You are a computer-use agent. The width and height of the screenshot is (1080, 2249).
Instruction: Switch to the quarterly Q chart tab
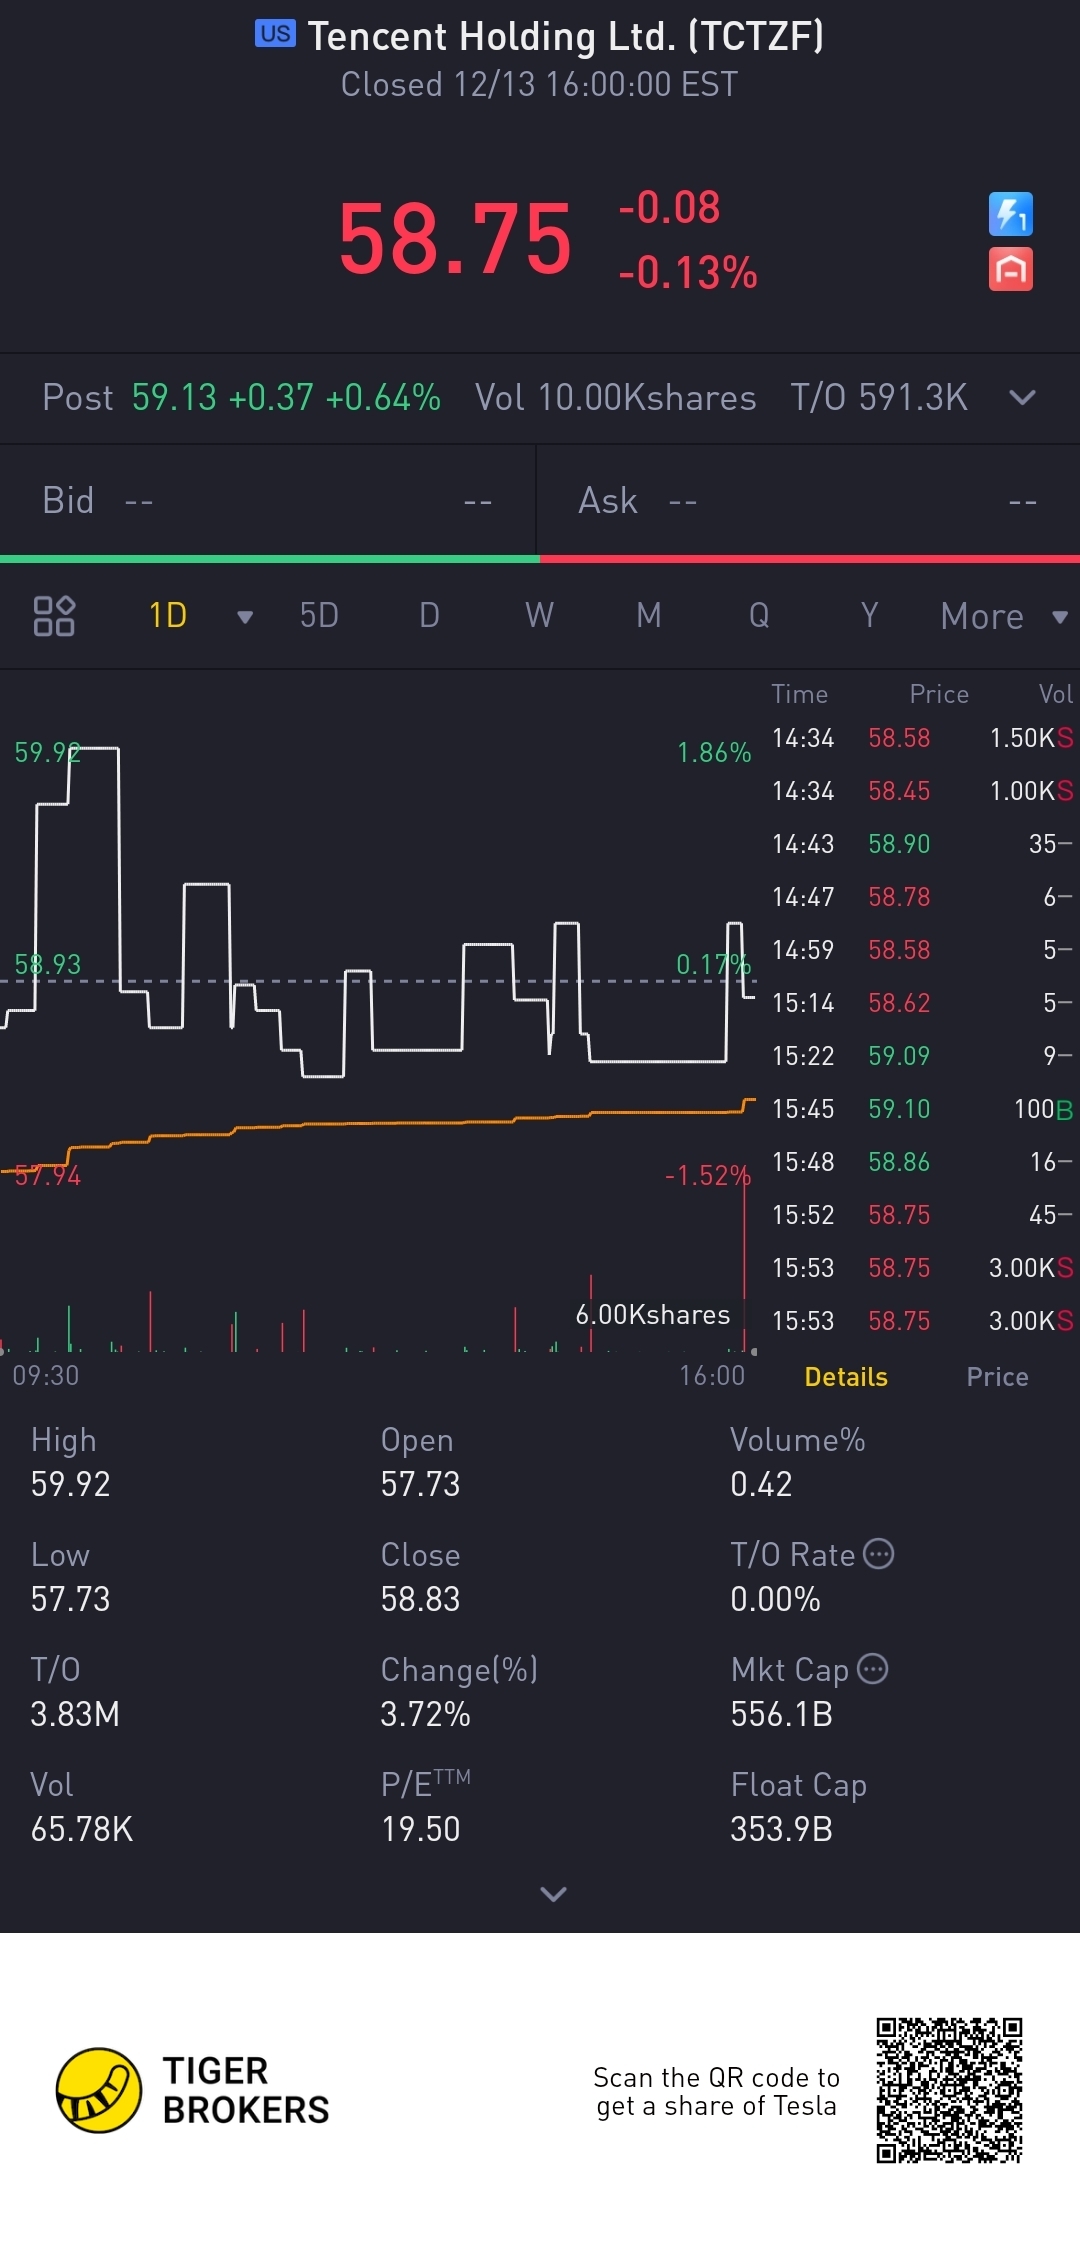[x=759, y=615]
